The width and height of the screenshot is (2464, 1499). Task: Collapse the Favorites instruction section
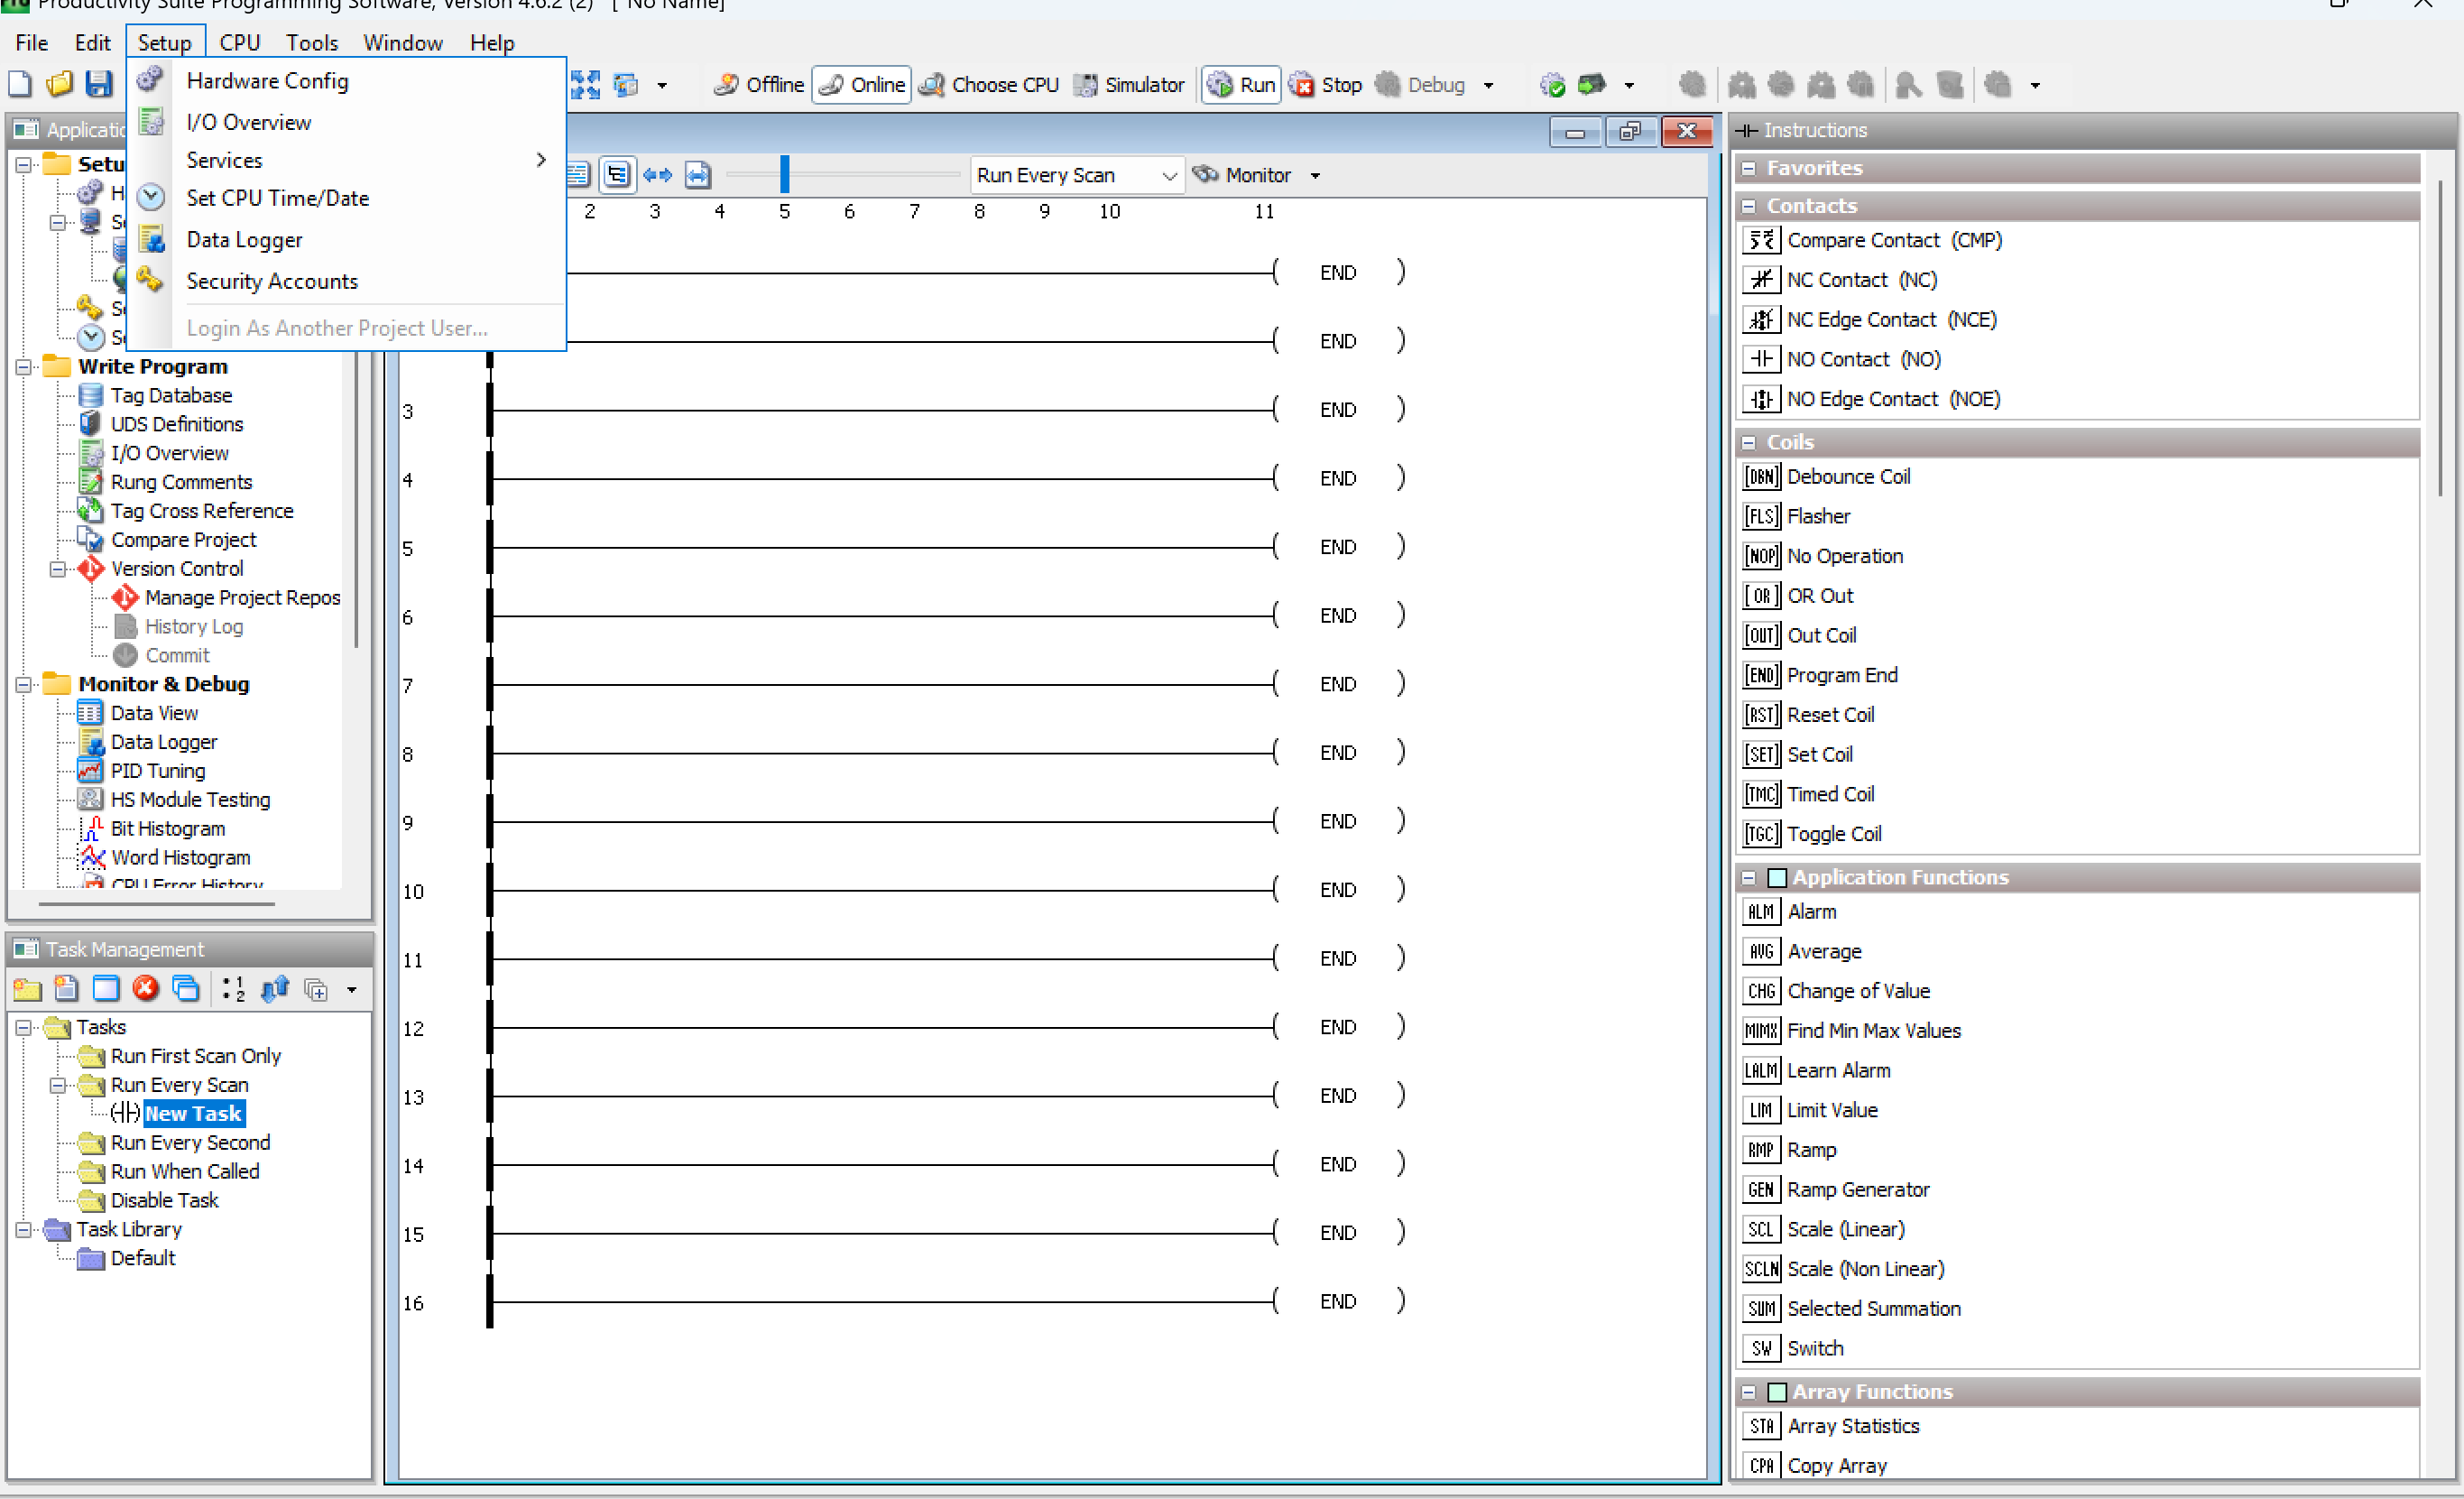click(x=1749, y=168)
